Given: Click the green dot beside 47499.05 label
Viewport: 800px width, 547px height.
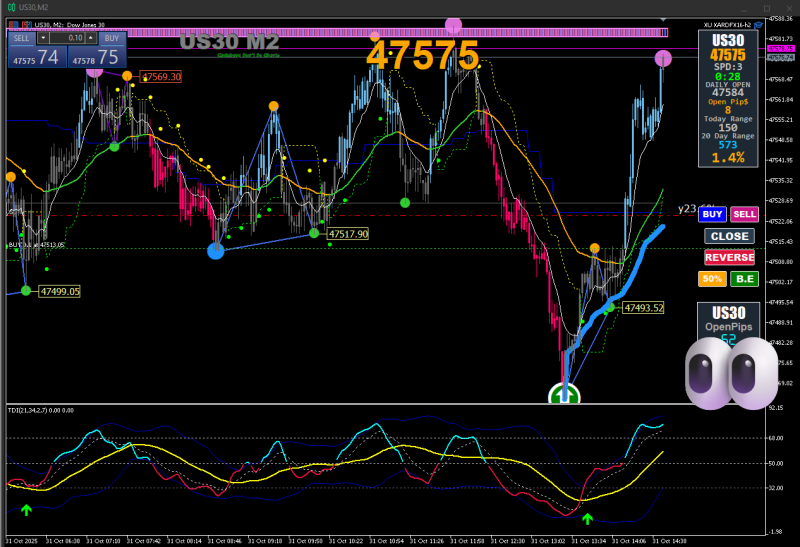Looking at the screenshot, I should 26,291.
